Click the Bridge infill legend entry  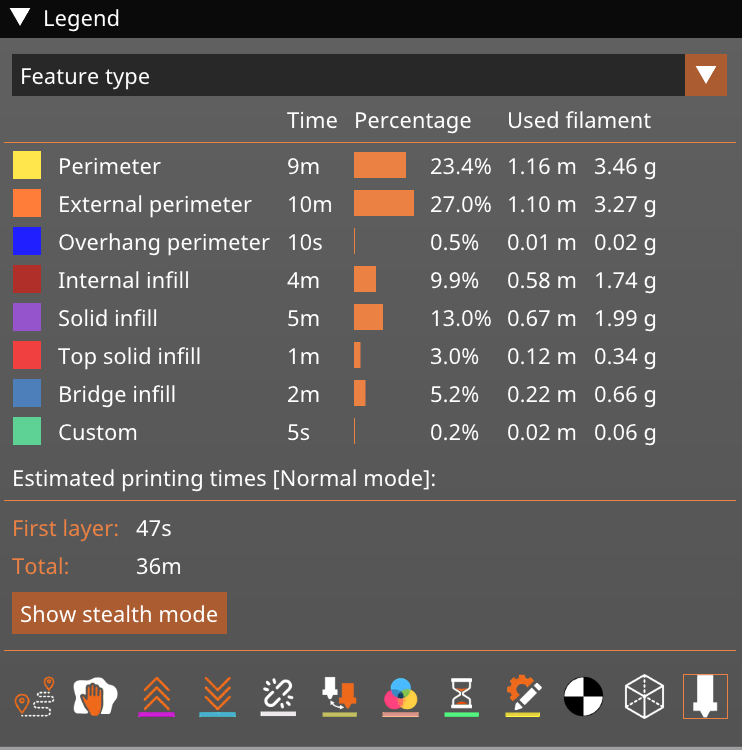pos(117,394)
